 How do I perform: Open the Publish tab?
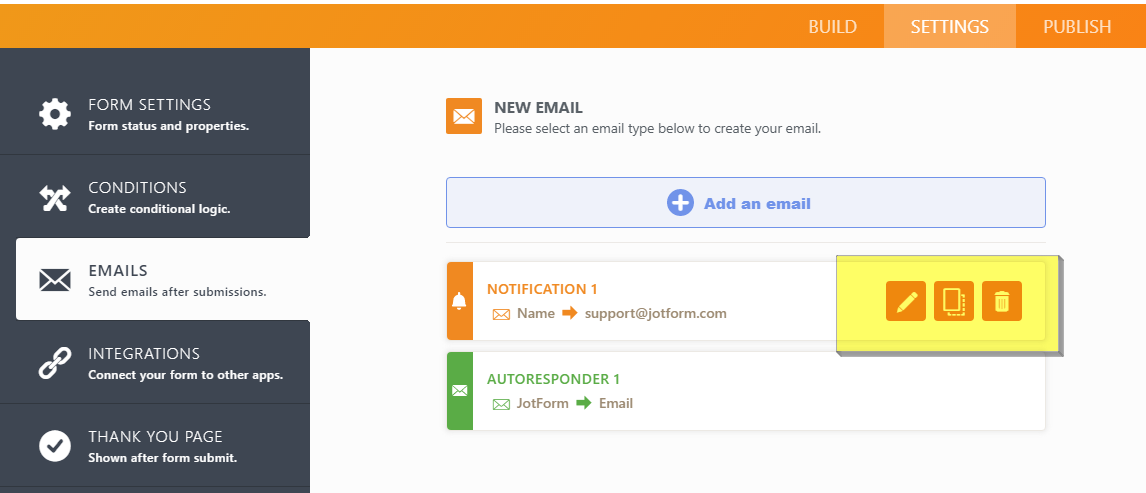coord(1077,27)
